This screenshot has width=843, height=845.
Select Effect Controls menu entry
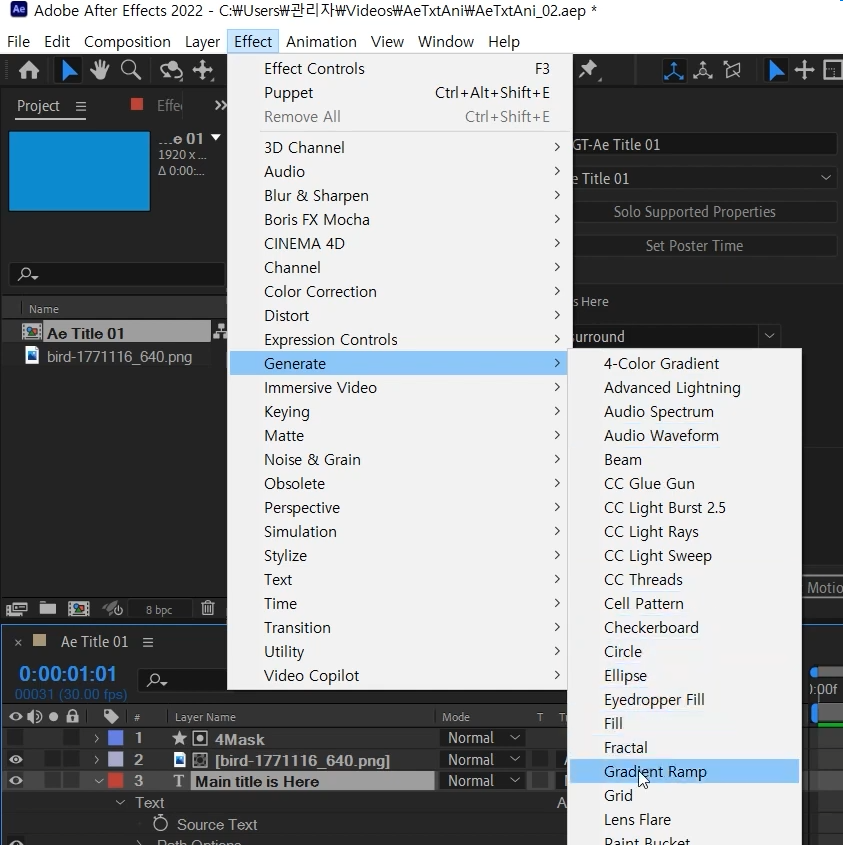[x=398, y=68]
